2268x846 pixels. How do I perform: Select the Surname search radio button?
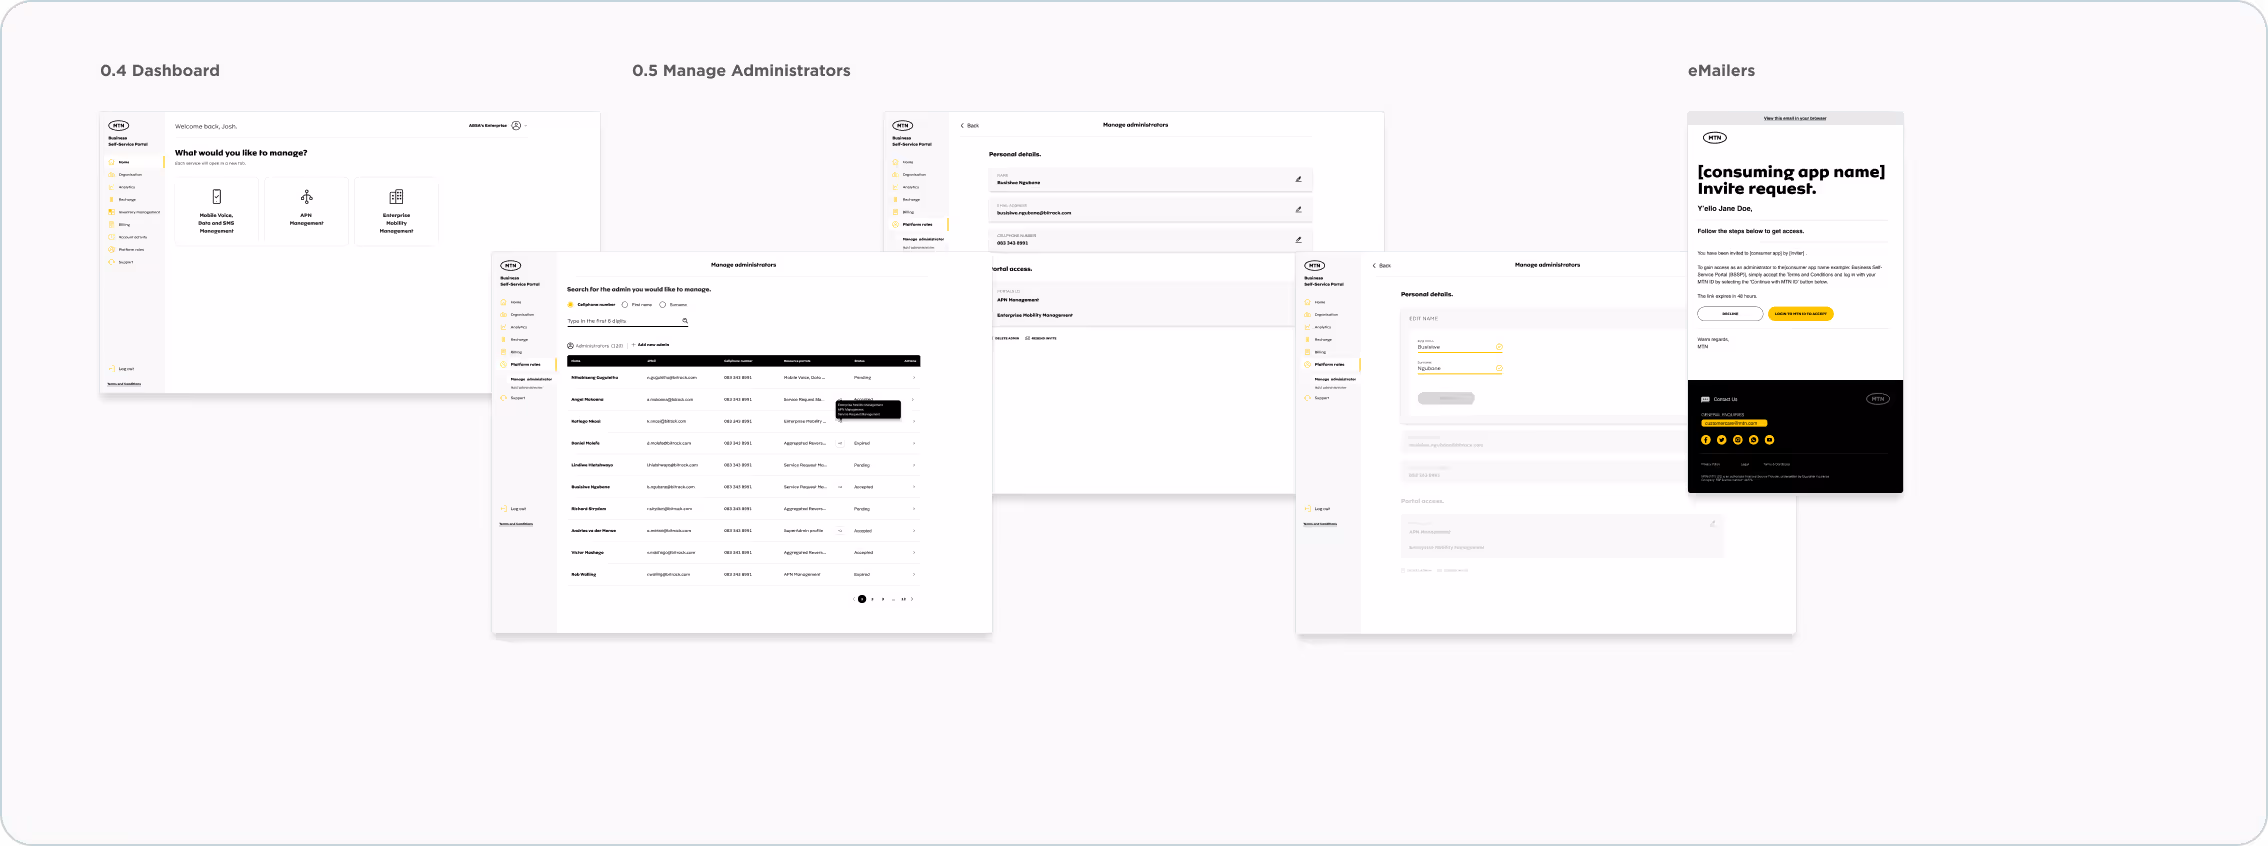(x=662, y=305)
